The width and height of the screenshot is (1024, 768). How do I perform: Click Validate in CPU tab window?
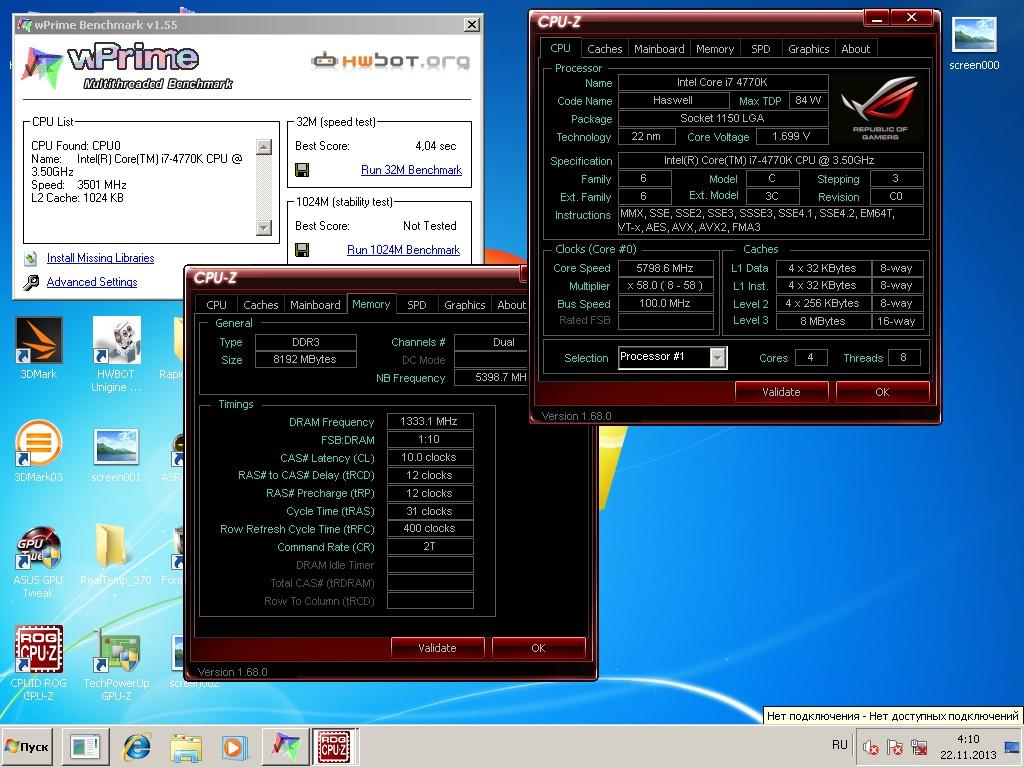pyautogui.click(x=781, y=392)
